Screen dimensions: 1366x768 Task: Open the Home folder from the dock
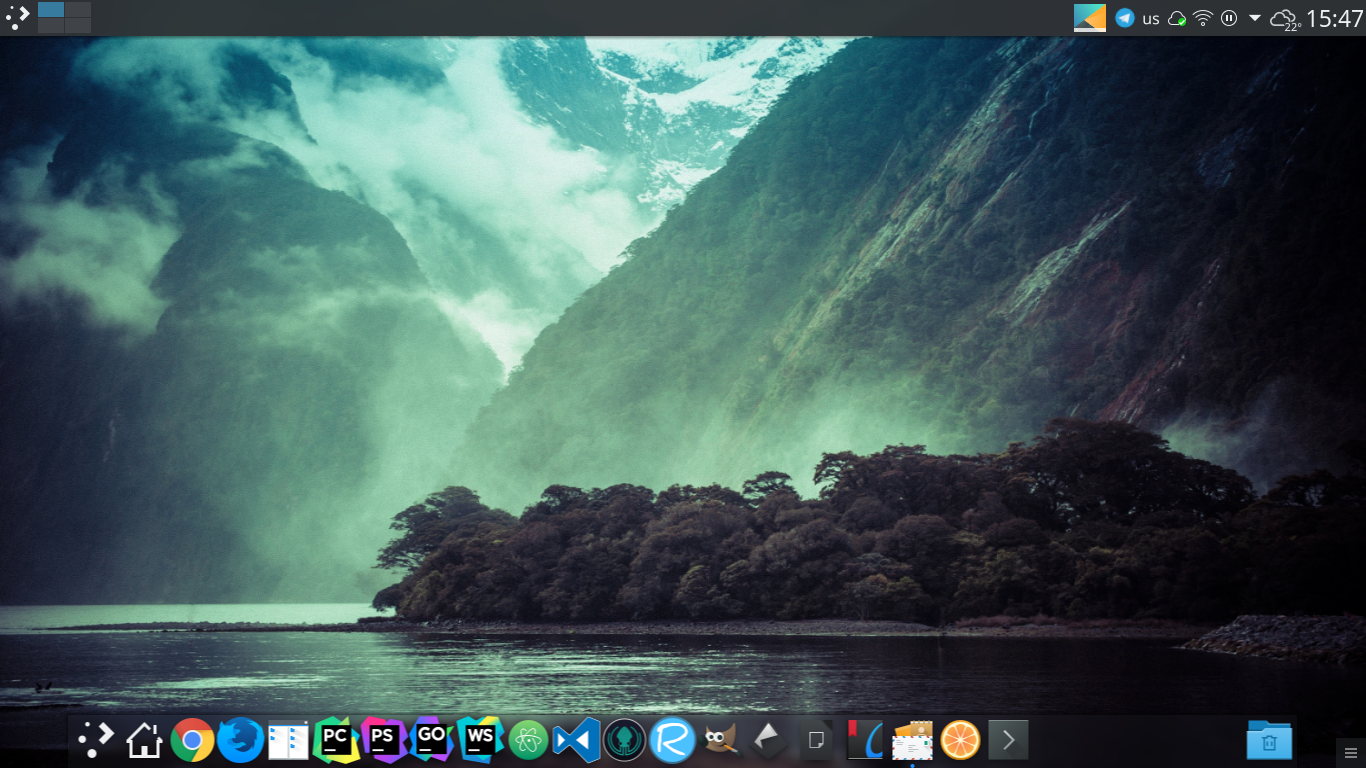point(144,740)
